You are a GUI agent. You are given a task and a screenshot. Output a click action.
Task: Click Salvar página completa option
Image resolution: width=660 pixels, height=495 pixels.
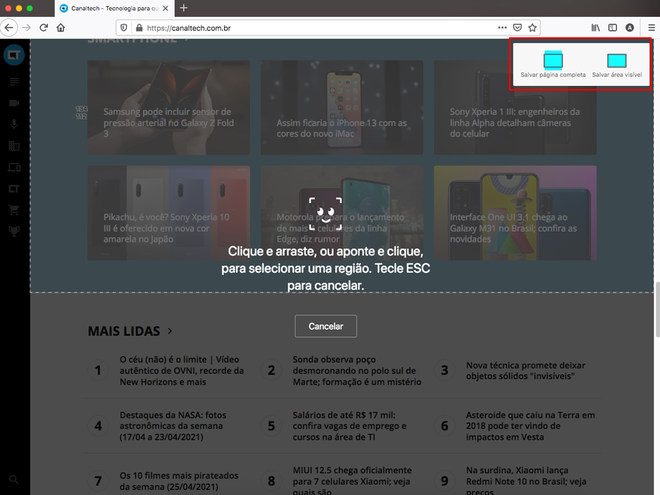point(553,64)
